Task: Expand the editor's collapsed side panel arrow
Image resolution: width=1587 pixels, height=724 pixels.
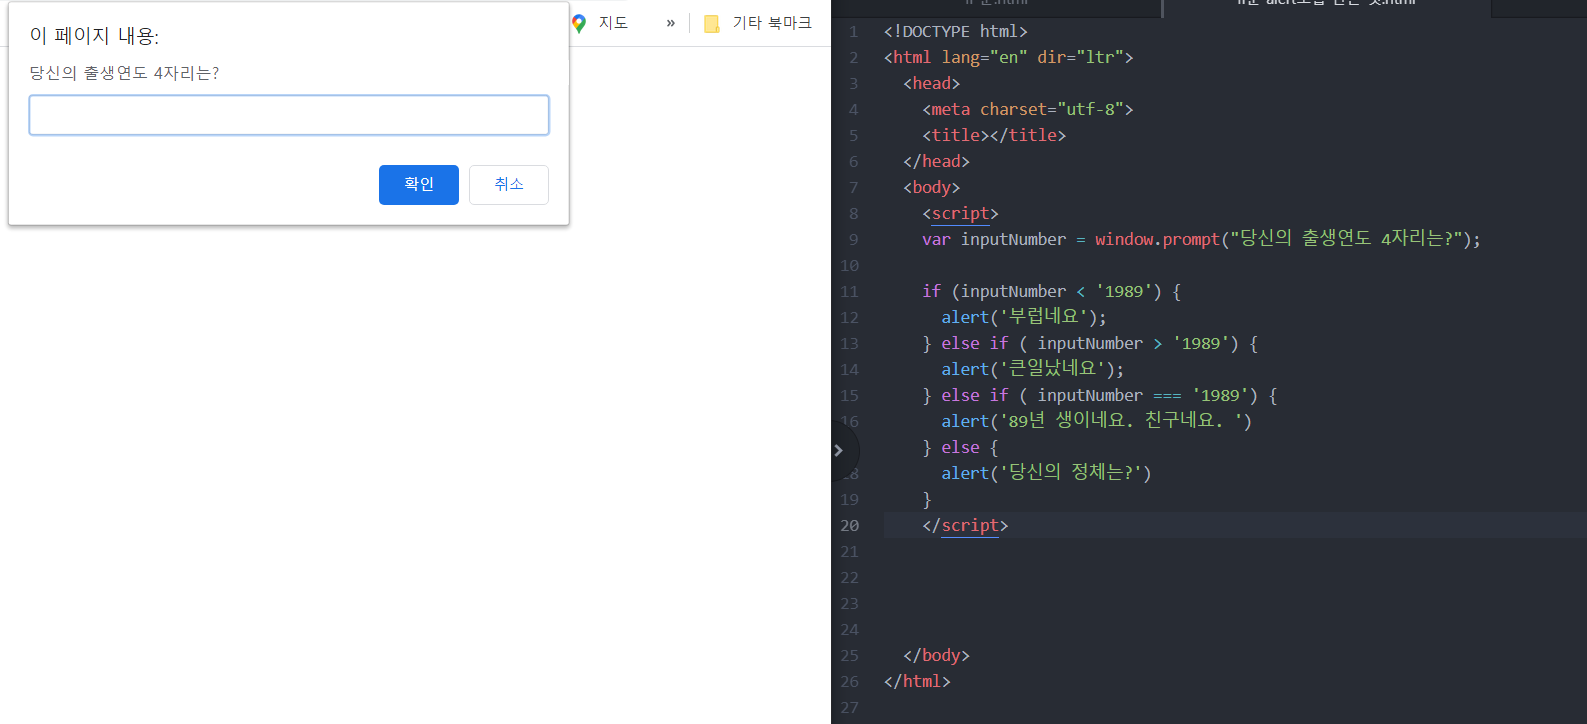Action: coord(839,450)
